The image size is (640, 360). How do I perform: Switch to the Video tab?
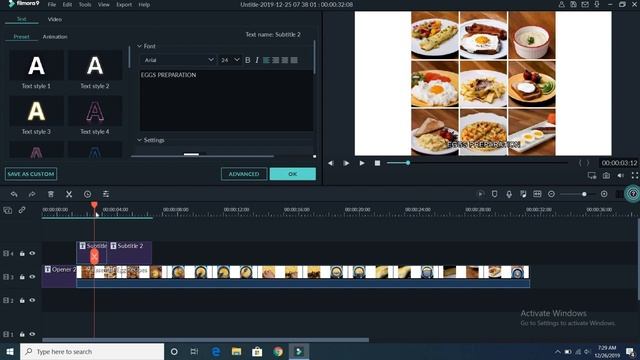click(55, 19)
